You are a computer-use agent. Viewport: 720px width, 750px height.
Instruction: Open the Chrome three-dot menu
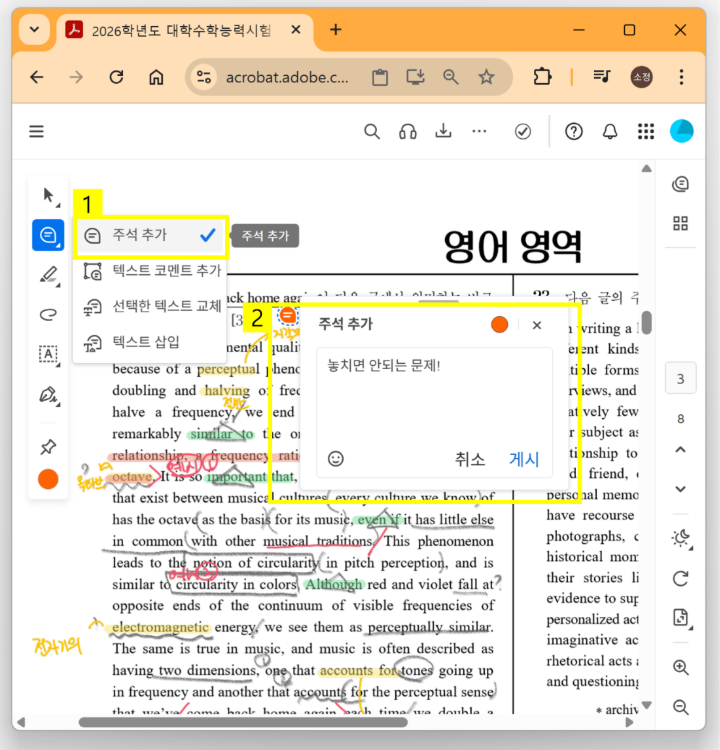coord(681,77)
